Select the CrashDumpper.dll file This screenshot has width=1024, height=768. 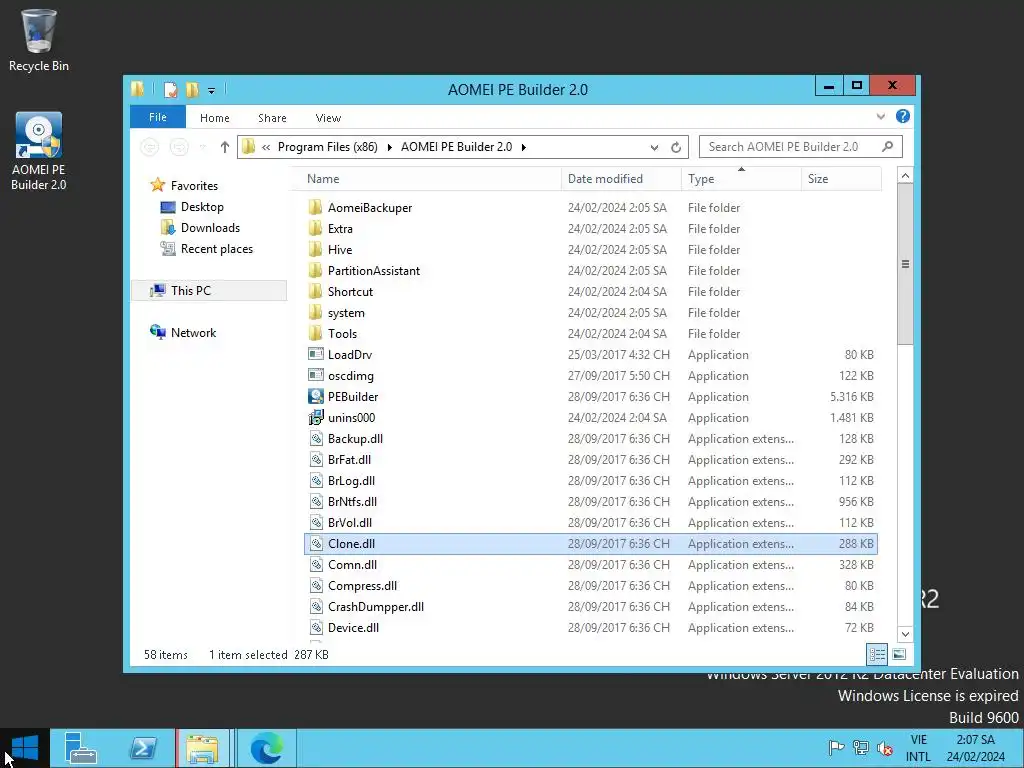[591, 607]
